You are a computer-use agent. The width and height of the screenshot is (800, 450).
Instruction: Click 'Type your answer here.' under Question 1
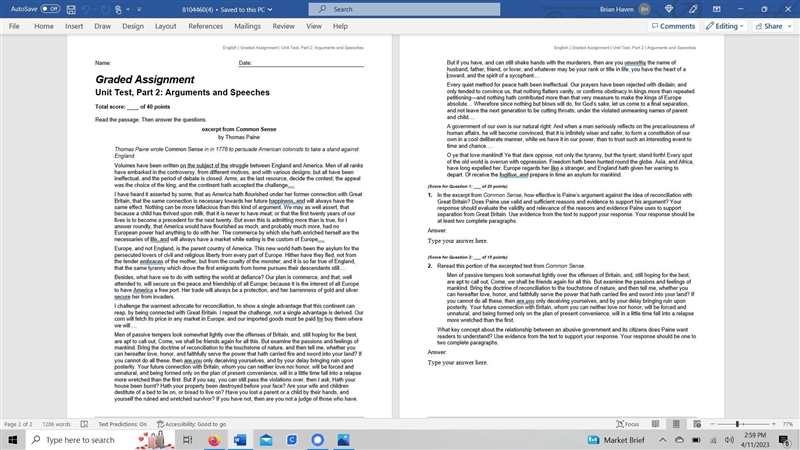tap(458, 241)
